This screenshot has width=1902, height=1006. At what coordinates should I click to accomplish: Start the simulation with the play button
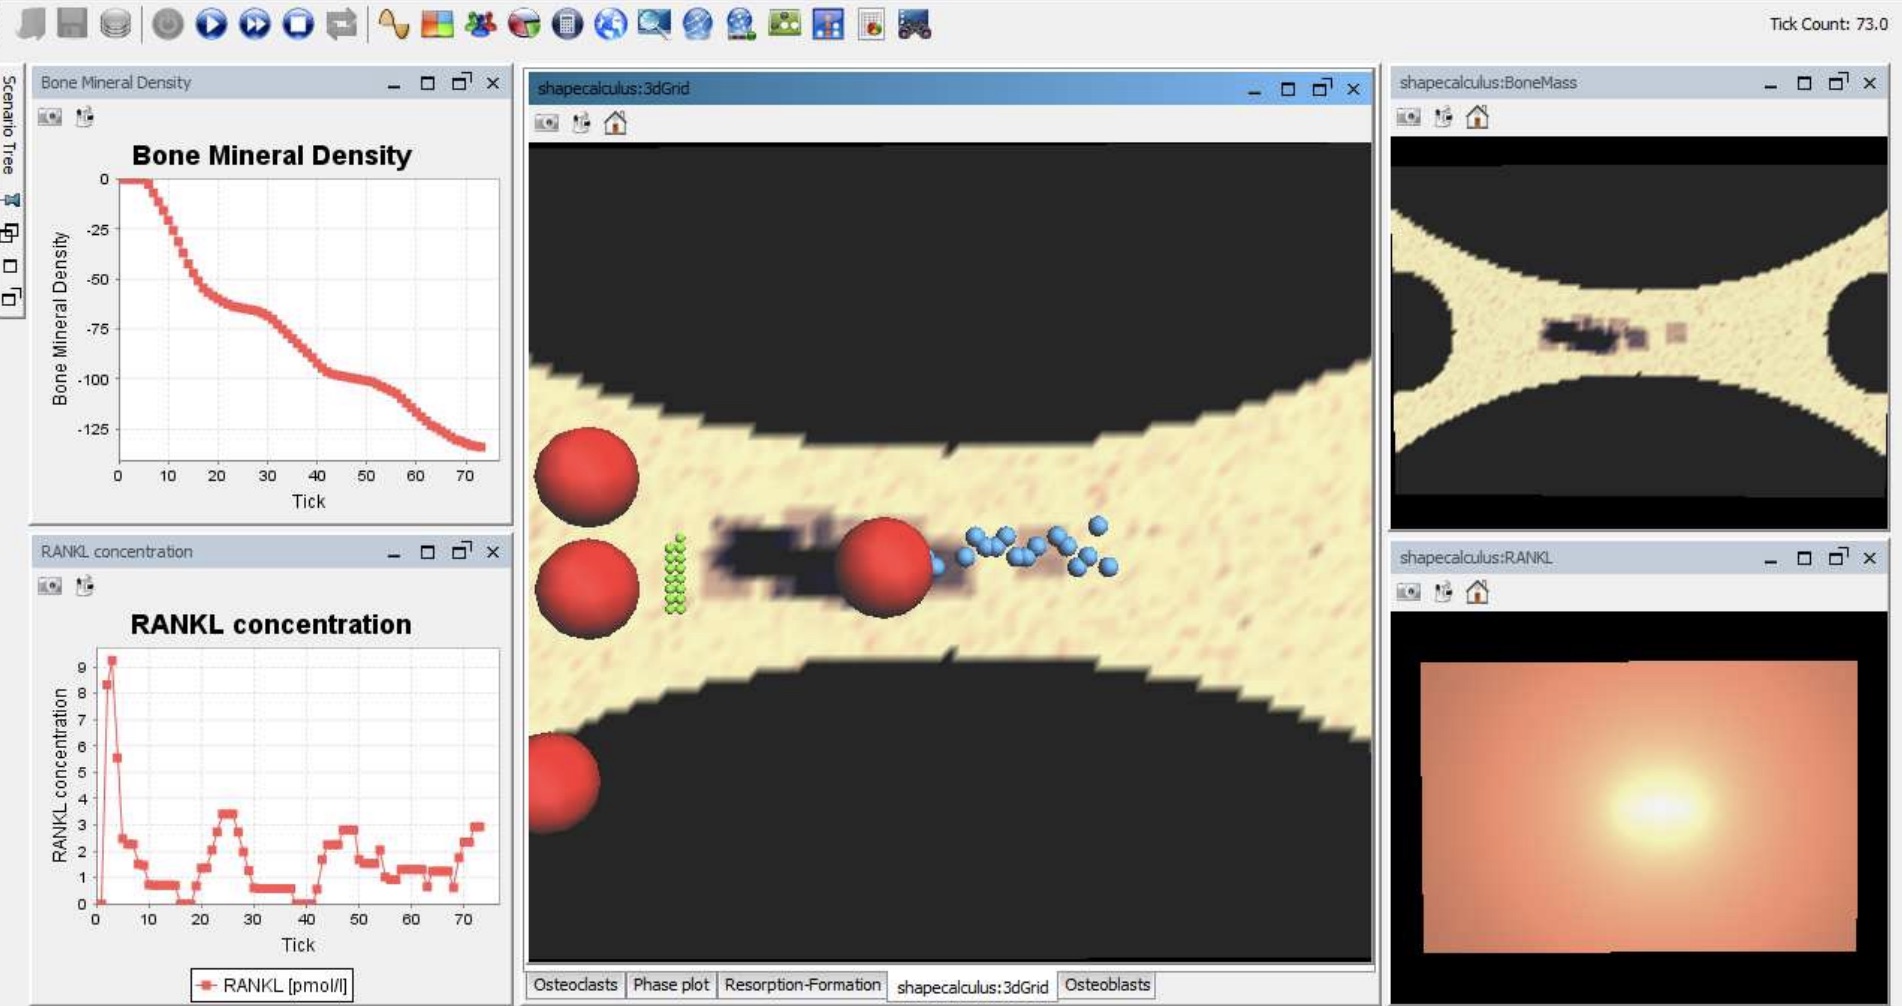pyautogui.click(x=211, y=24)
